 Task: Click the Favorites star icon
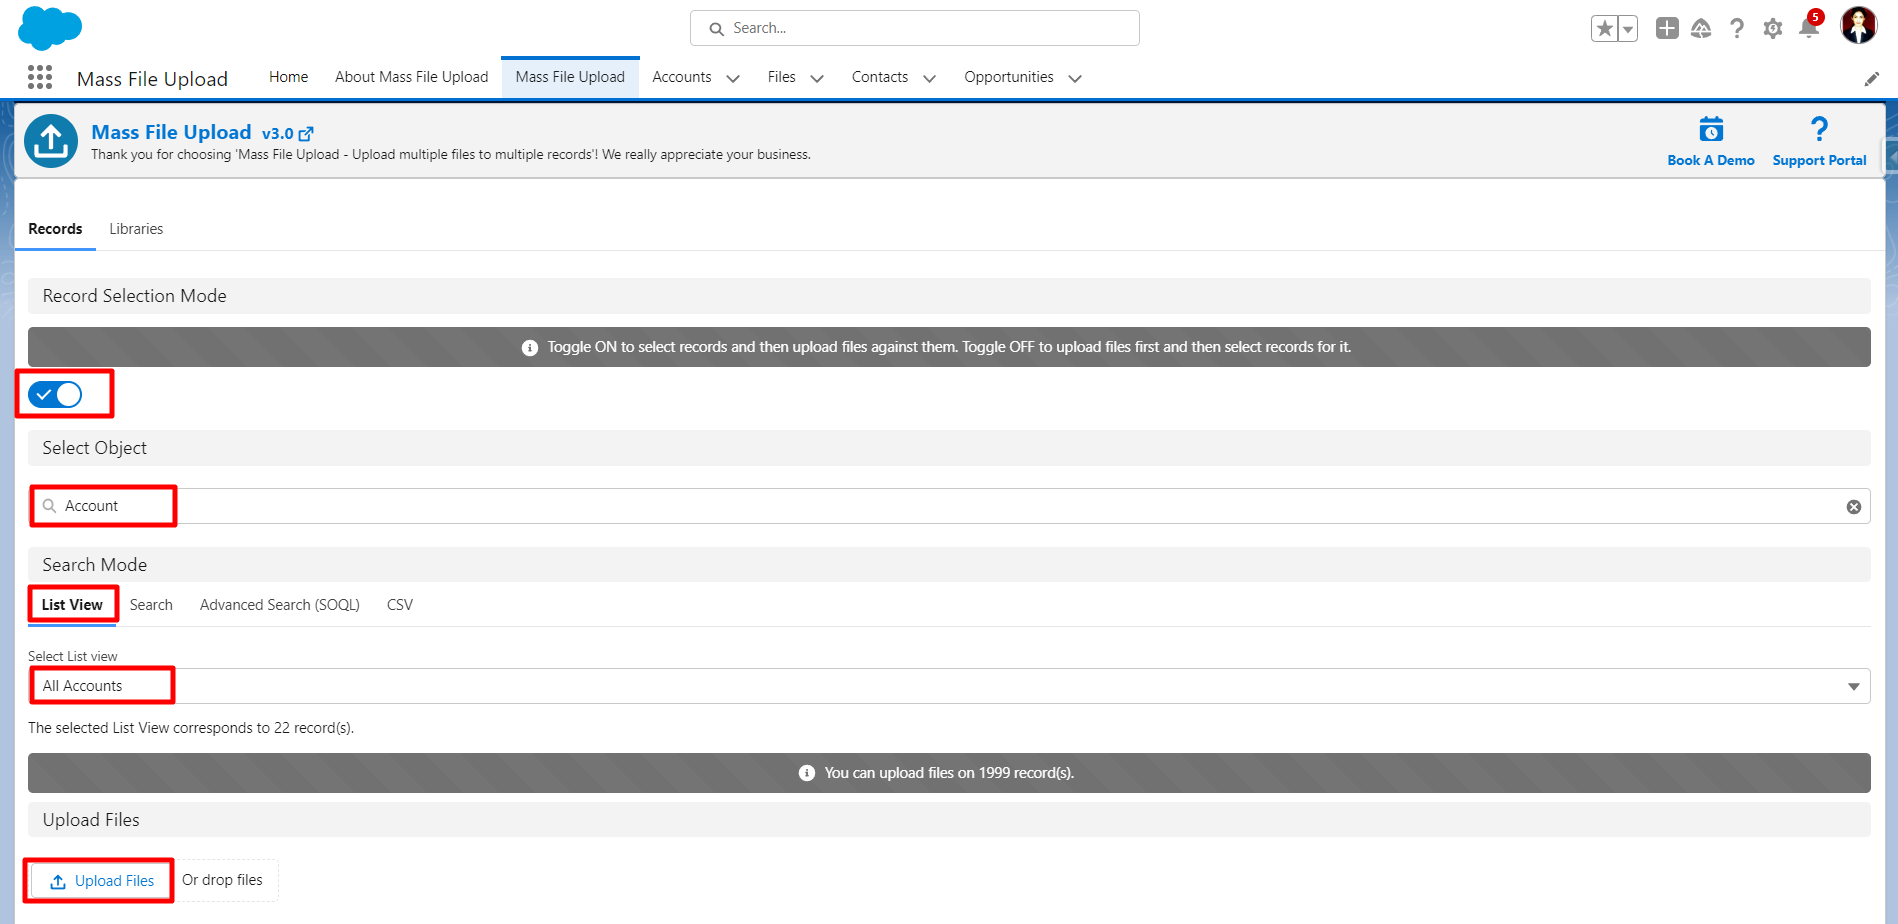(1604, 29)
